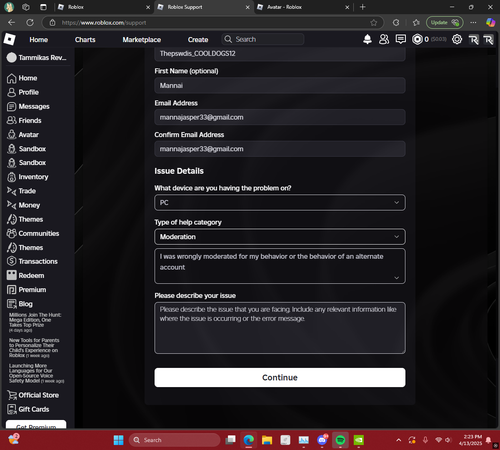The height and width of the screenshot is (450, 500).
Task: Open a new browser tab
Action: (363, 7)
